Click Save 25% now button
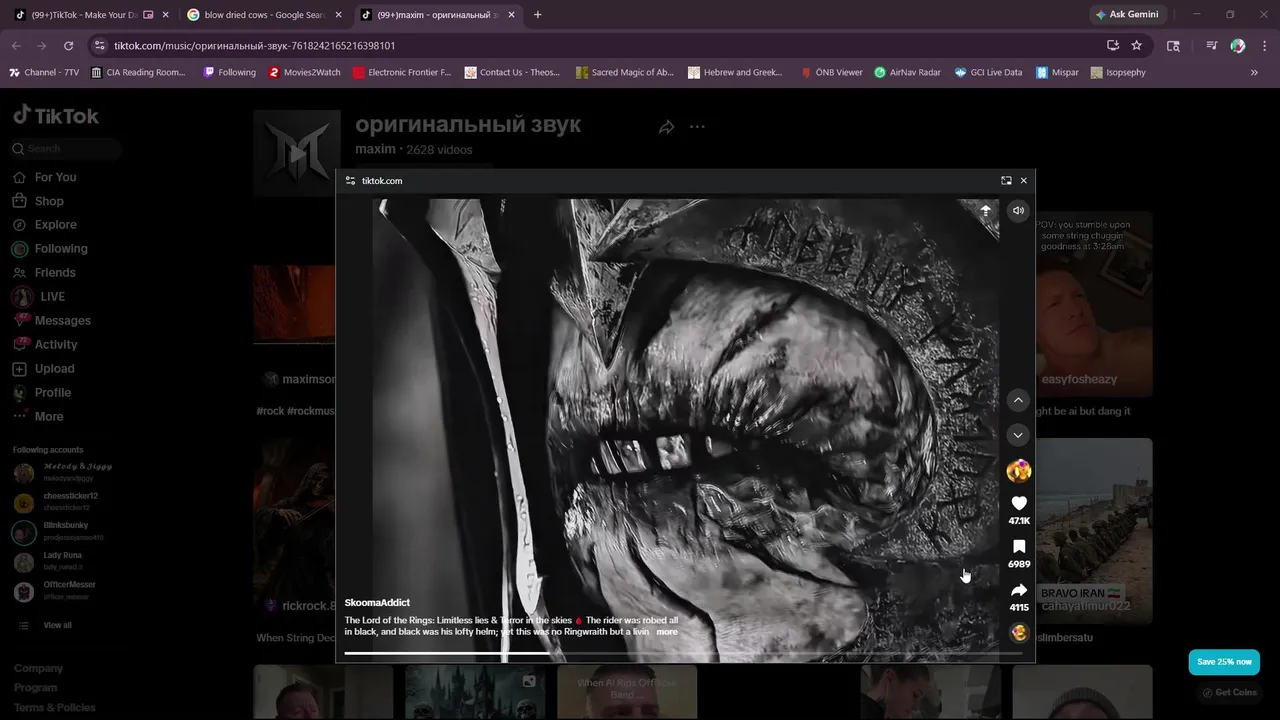 [x=1224, y=662]
